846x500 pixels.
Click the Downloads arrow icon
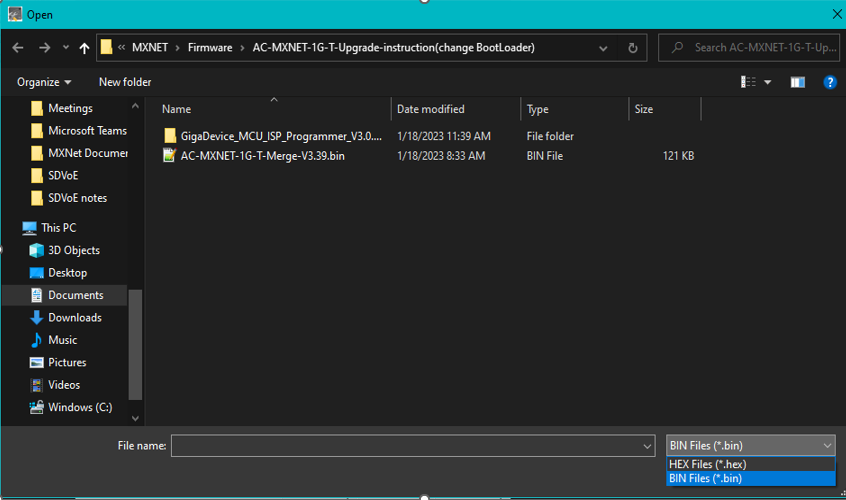click(x=37, y=318)
